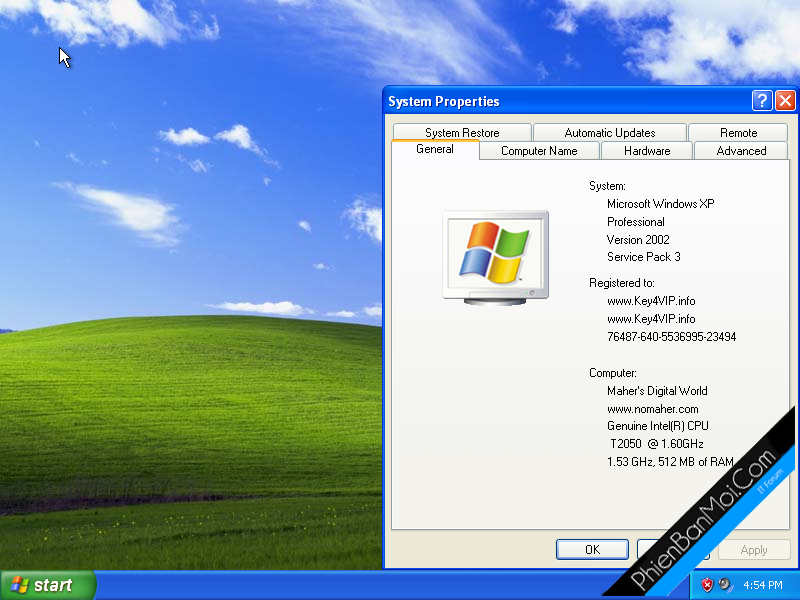Image resolution: width=800 pixels, height=600 pixels.
Task: Click the "Genuine Intel(R) CPU" text
Action: click(658, 426)
